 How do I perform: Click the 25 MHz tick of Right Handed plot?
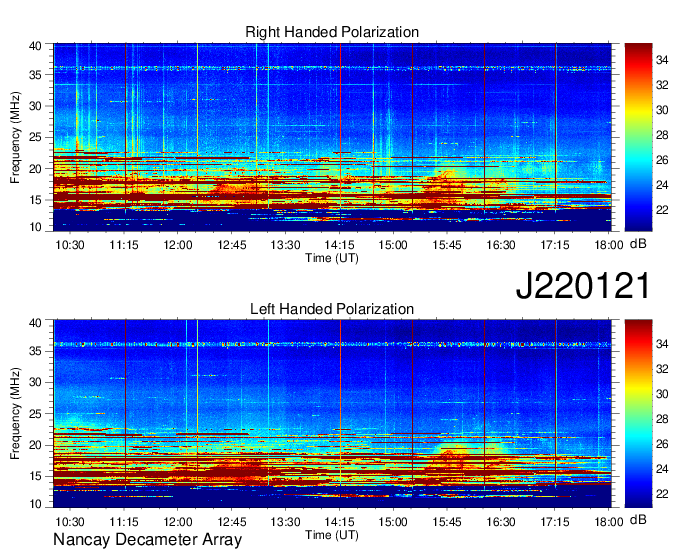(x=35, y=137)
